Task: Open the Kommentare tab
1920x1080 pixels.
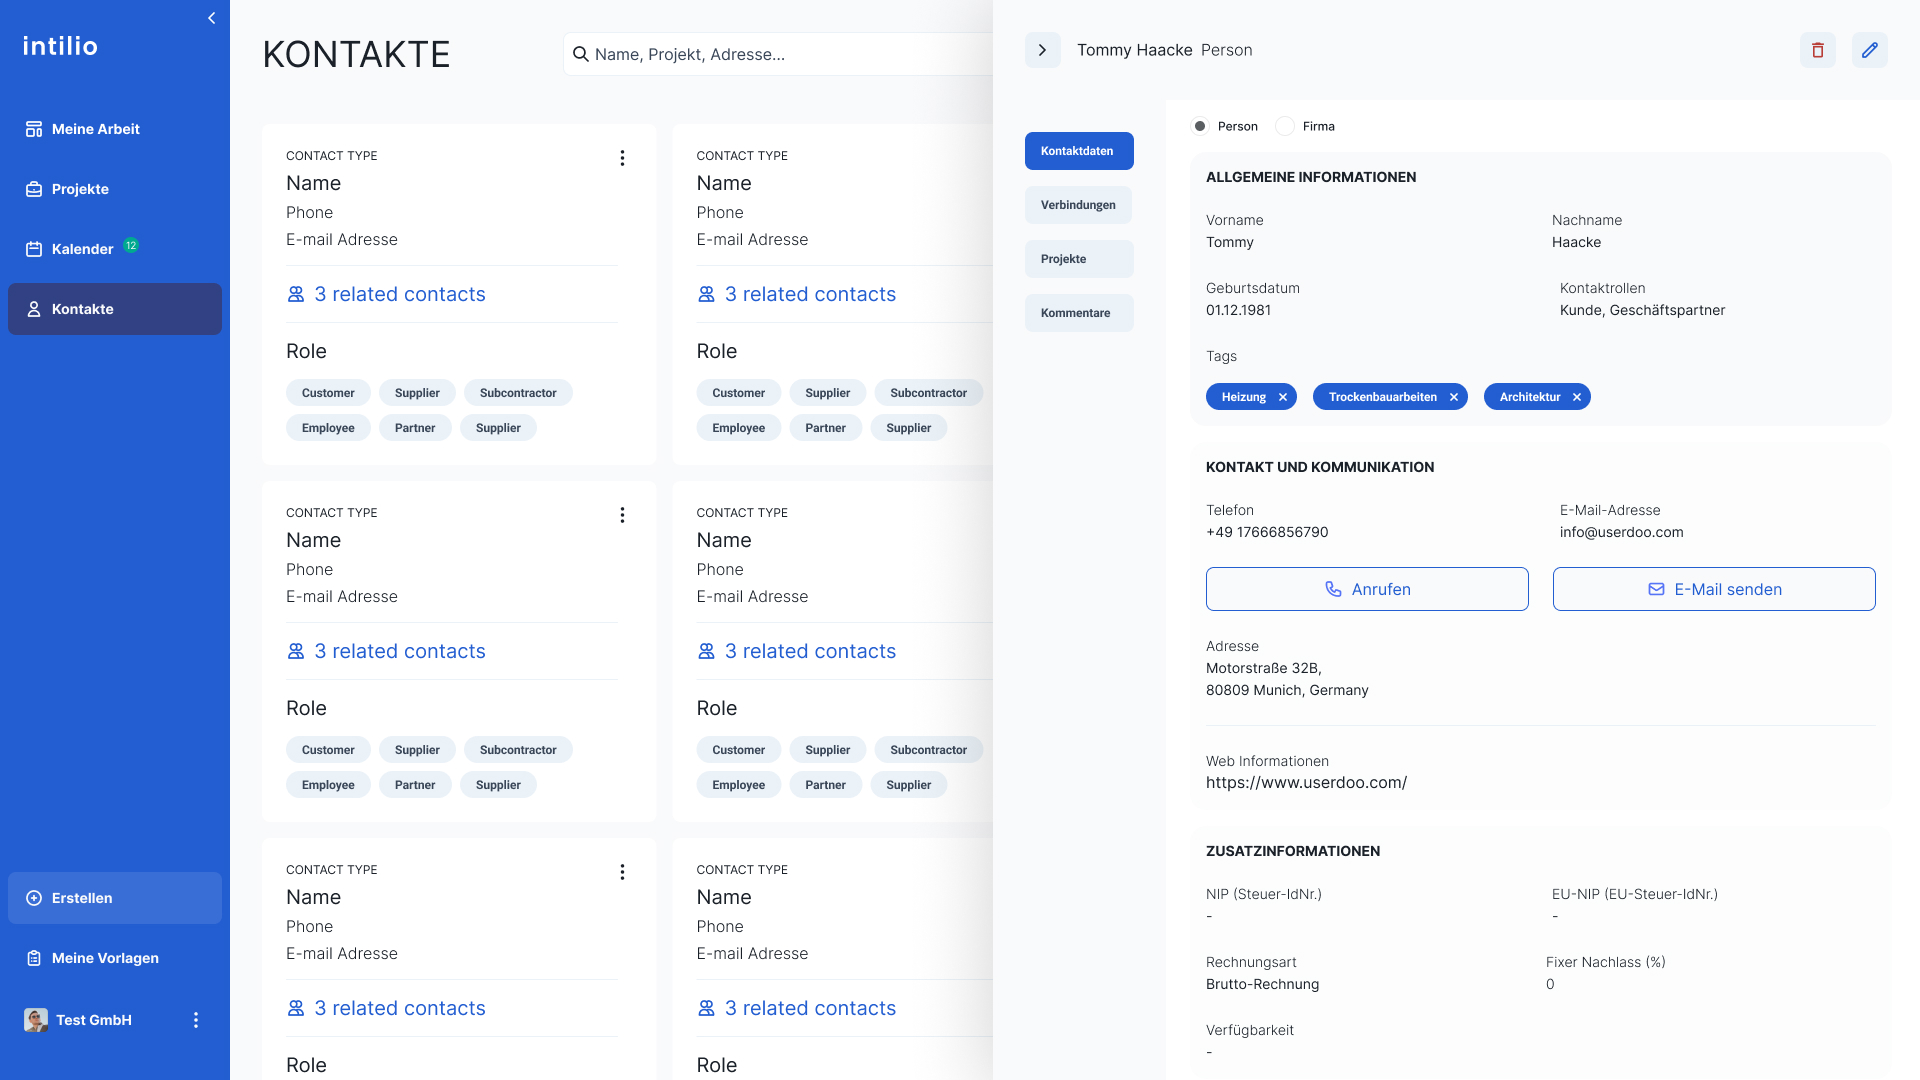Action: [1078, 313]
